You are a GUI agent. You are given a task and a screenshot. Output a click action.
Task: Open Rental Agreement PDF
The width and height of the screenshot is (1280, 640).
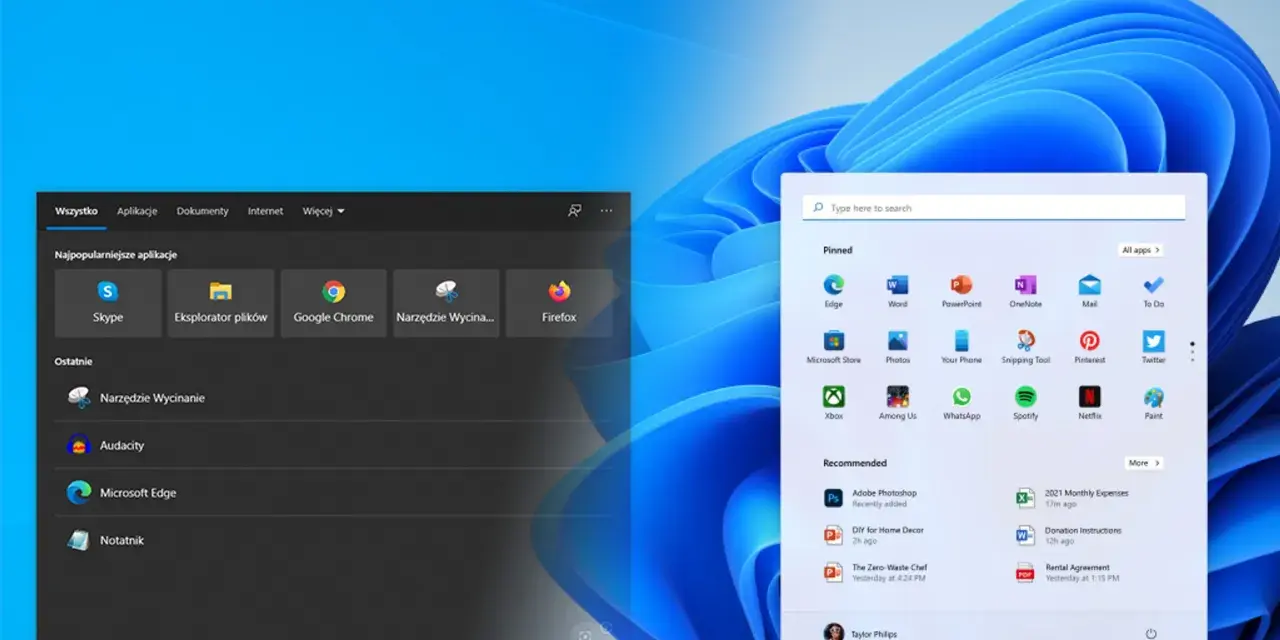(1067, 572)
